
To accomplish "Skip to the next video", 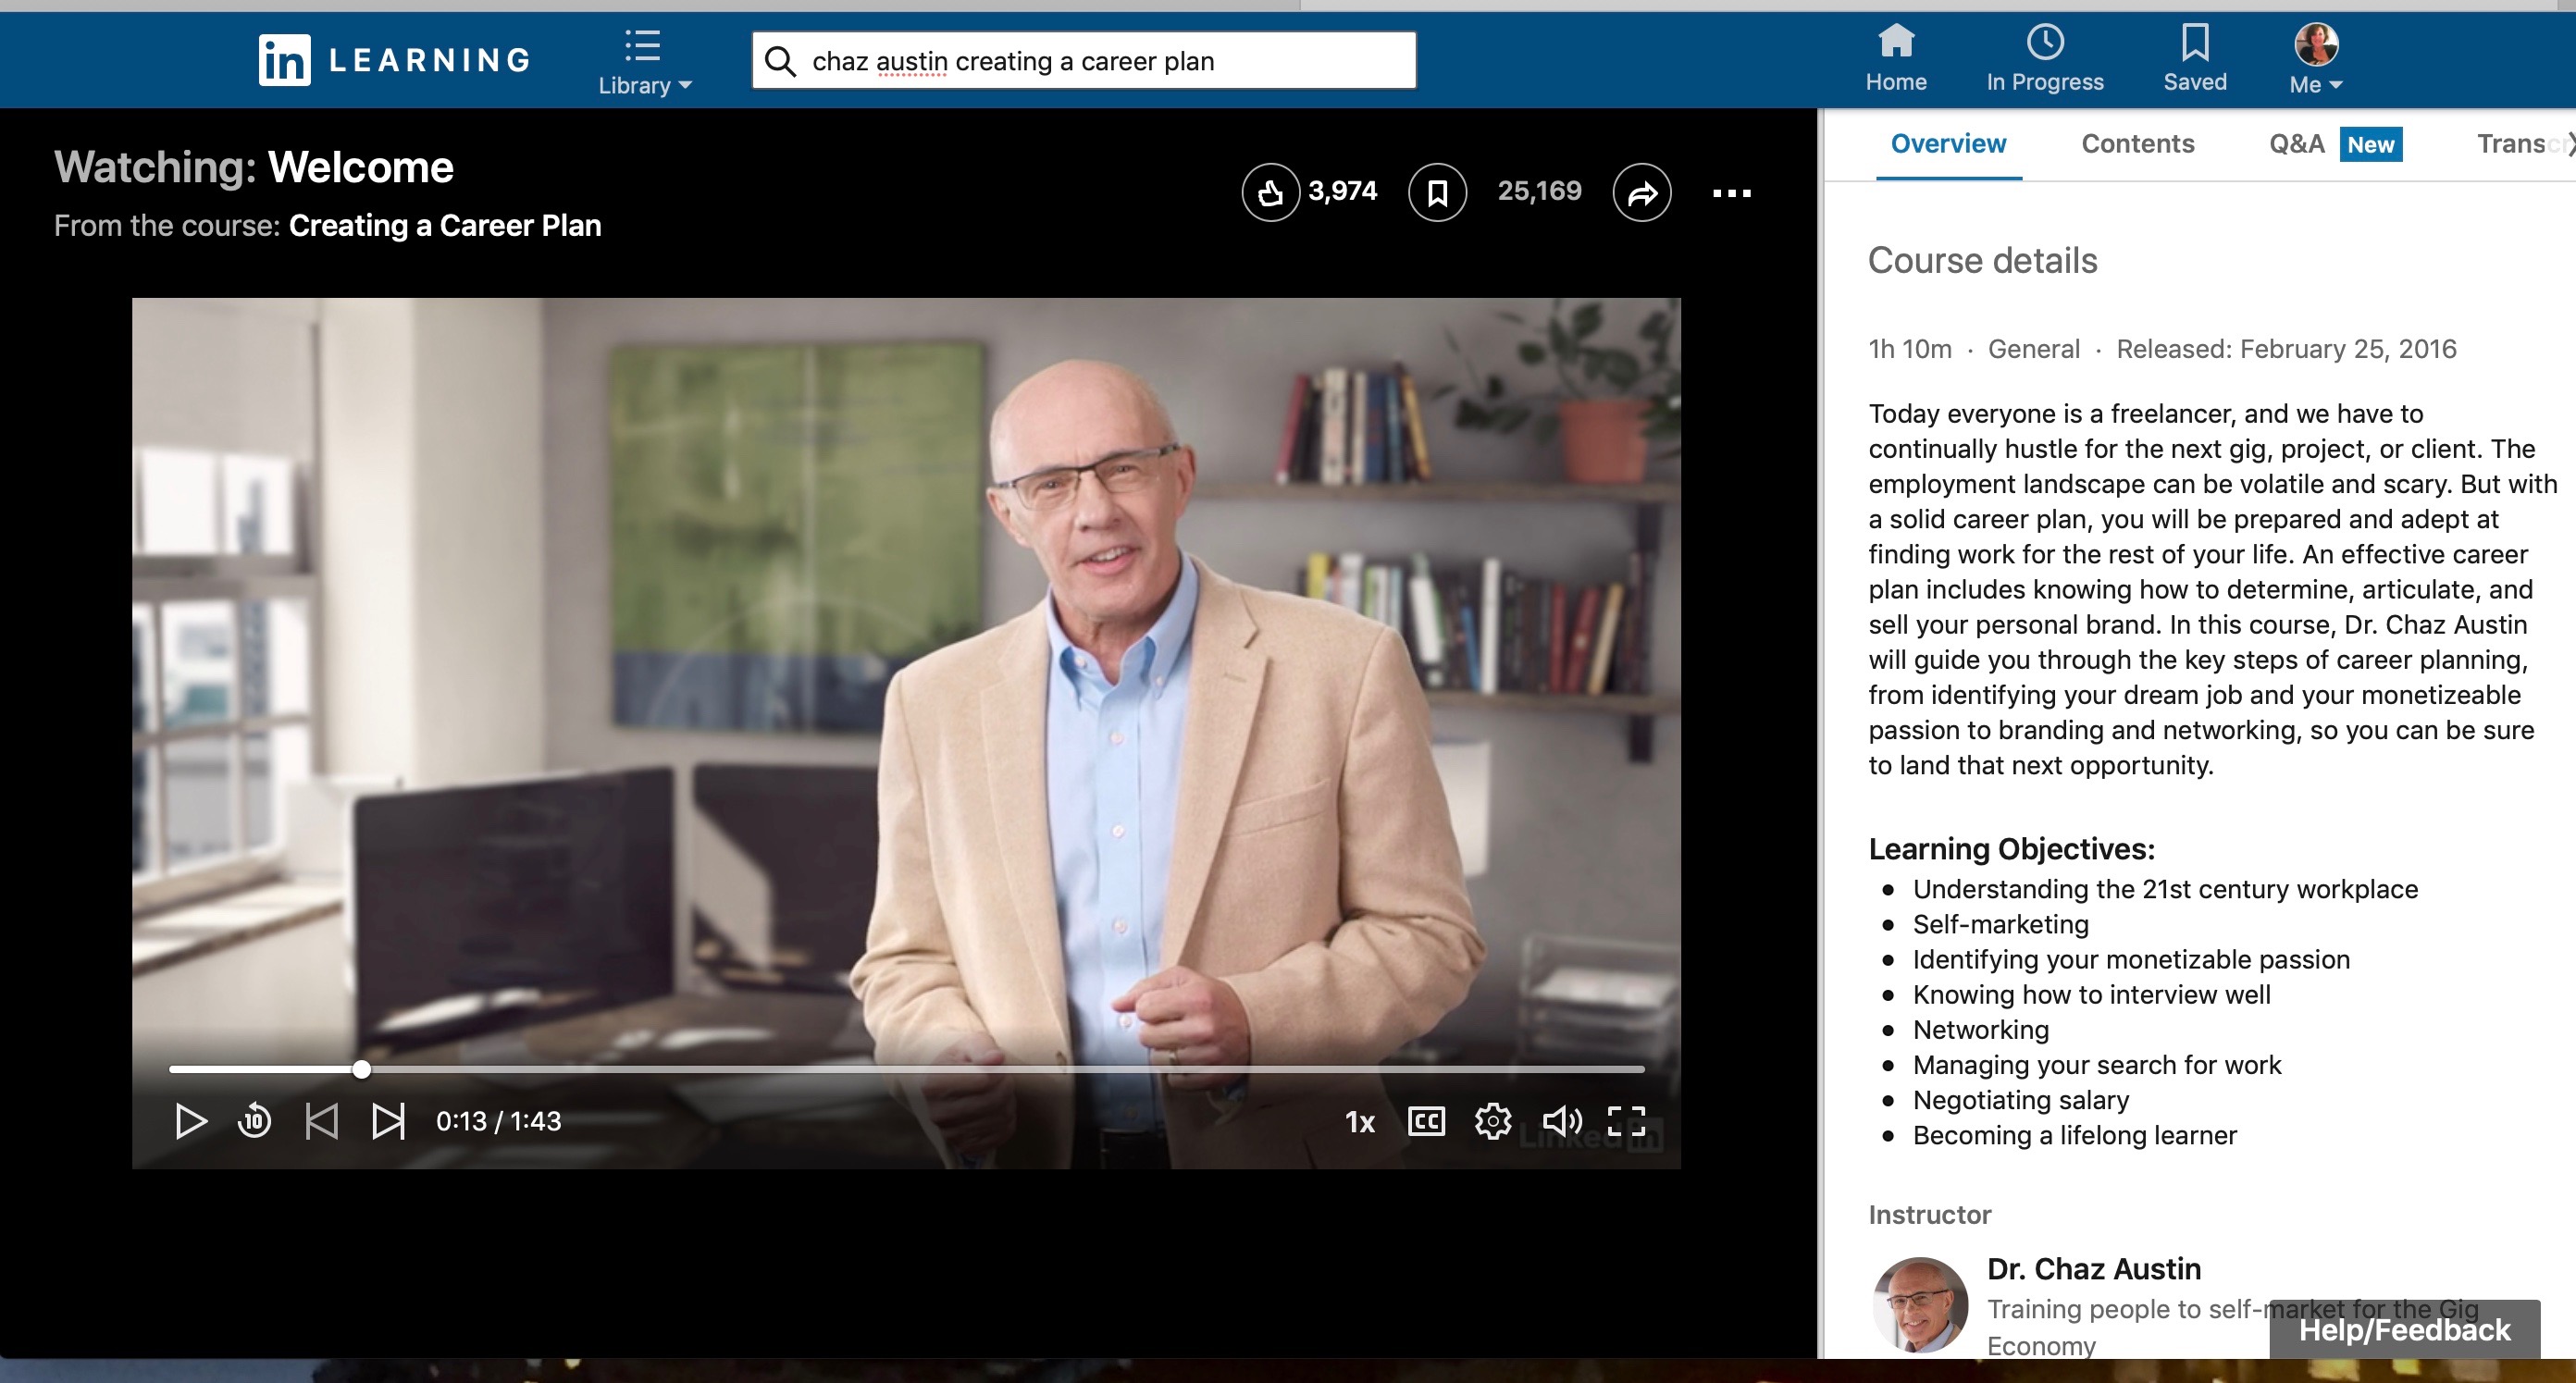I will pyautogui.click(x=388, y=1120).
